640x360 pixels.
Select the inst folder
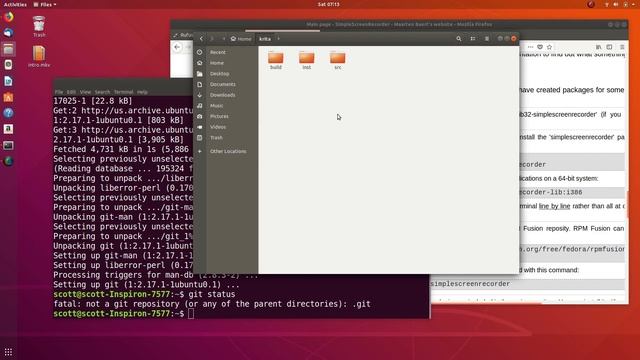tap(307, 60)
